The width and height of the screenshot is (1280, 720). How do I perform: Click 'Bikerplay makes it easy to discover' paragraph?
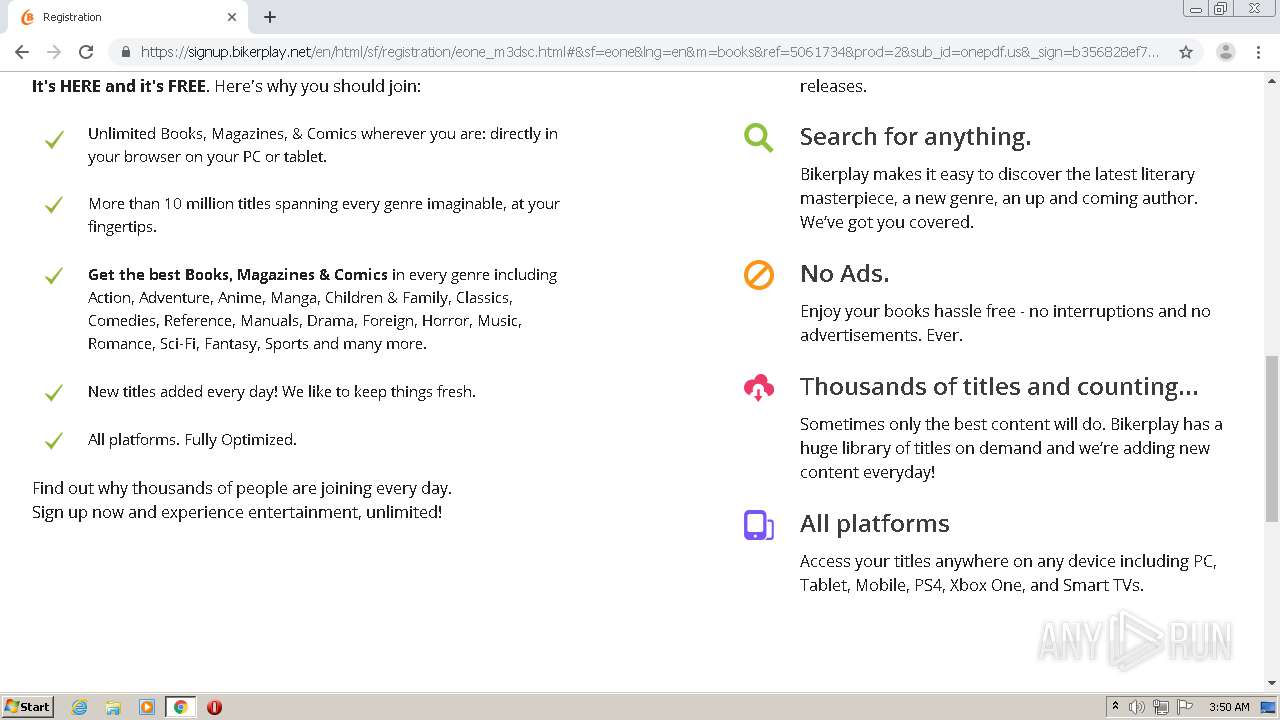(x=999, y=198)
